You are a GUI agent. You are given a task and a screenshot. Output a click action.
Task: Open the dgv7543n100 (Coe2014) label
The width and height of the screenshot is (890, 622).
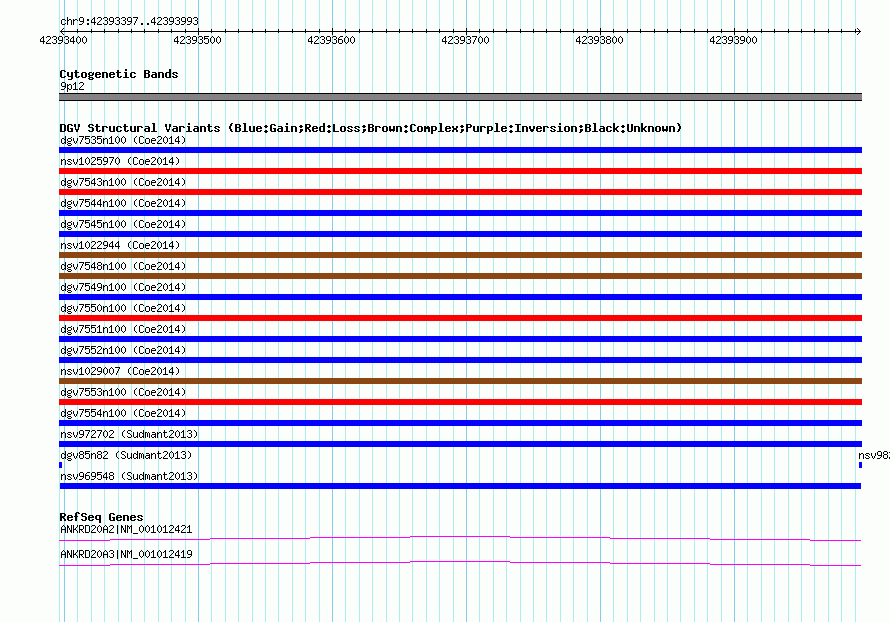pyautogui.click(x=122, y=182)
